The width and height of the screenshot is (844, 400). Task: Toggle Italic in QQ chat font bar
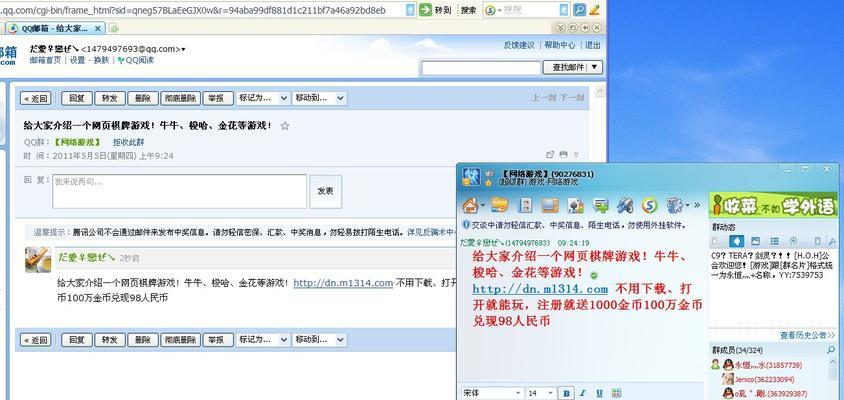582,394
